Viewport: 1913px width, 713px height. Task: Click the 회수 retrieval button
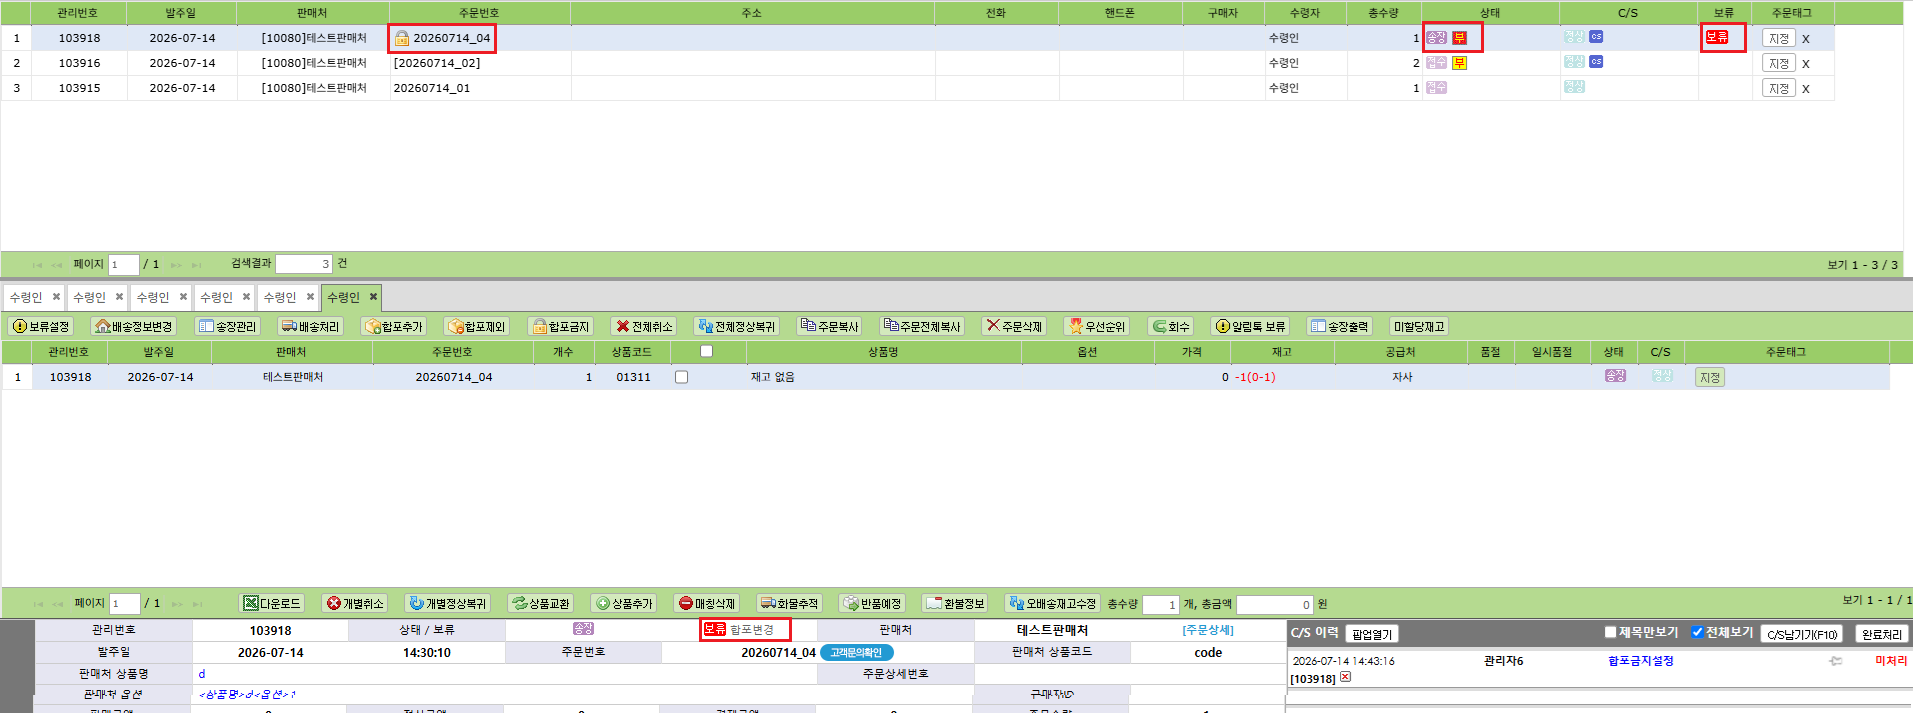click(x=1171, y=326)
